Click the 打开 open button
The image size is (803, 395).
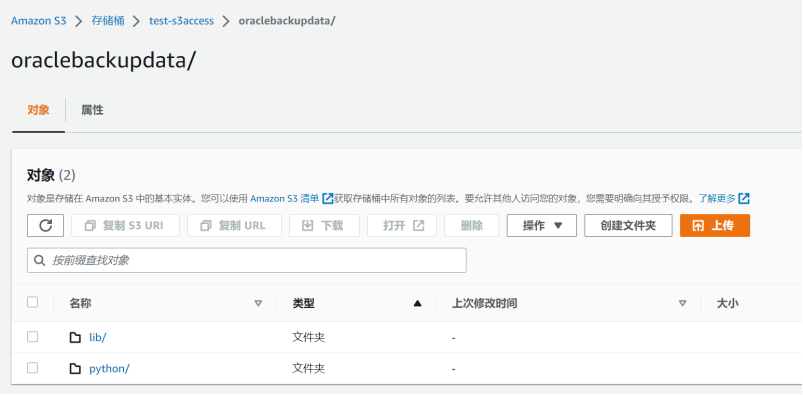click(402, 225)
